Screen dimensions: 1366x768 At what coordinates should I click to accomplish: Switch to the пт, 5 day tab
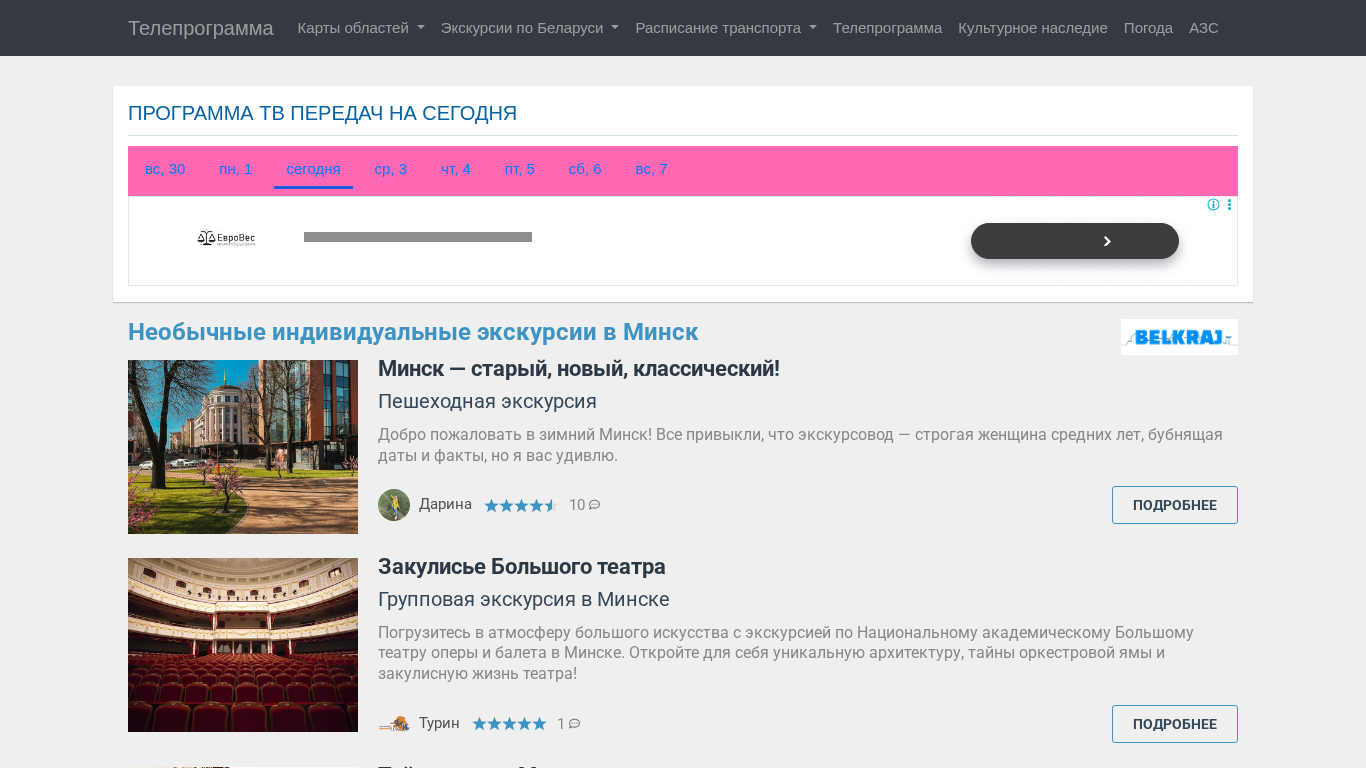click(x=519, y=169)
